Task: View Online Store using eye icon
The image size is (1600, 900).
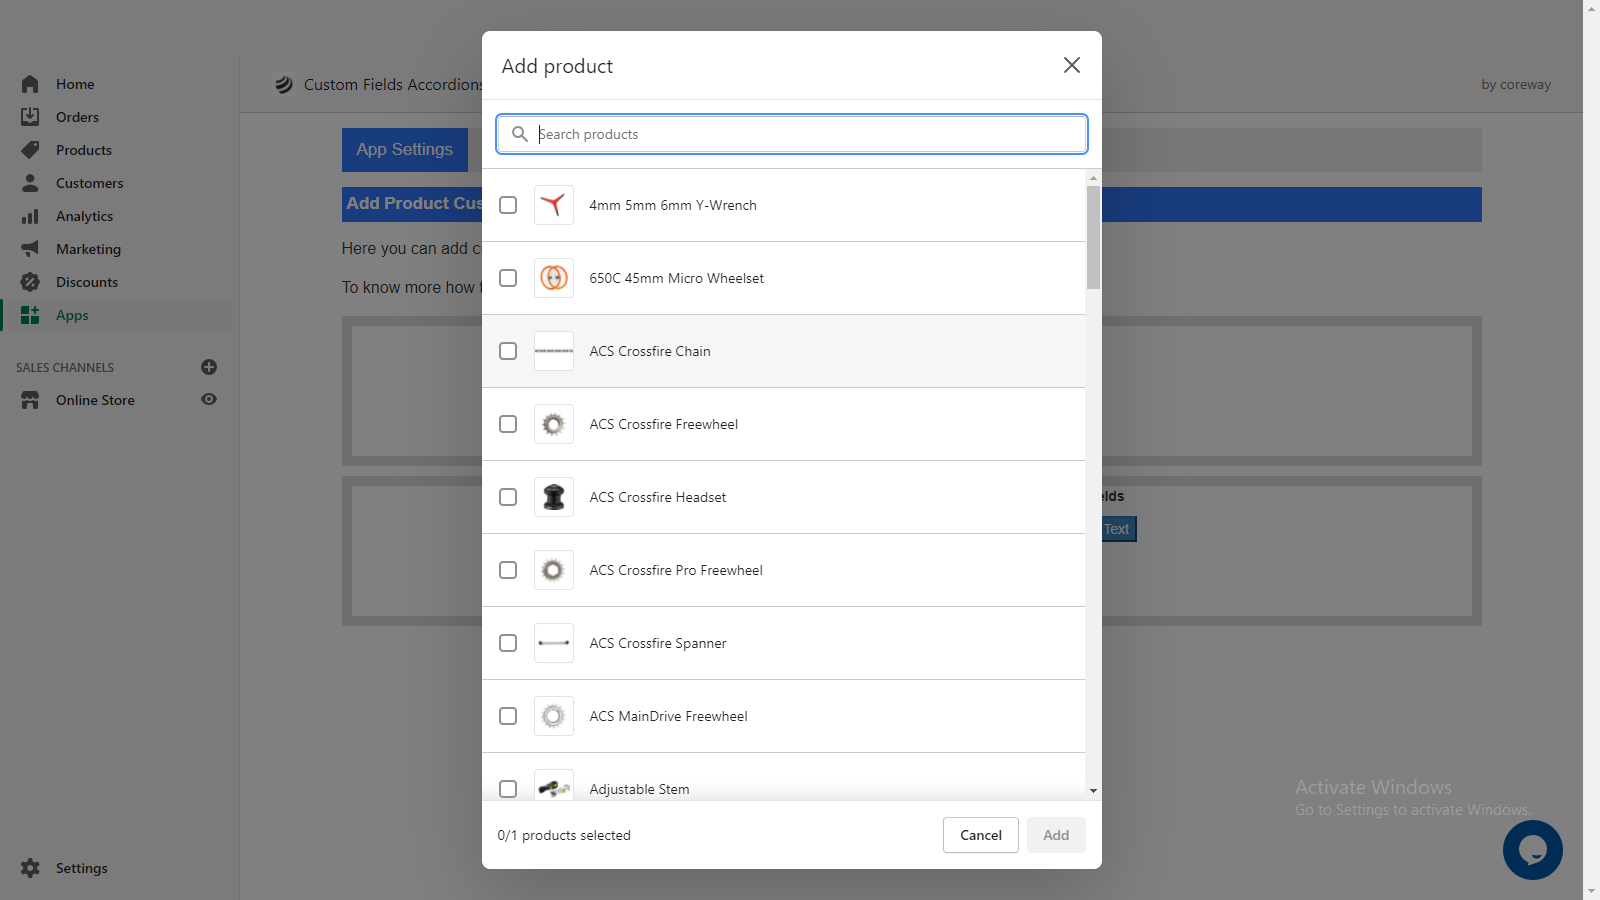Action: (209, 399)
